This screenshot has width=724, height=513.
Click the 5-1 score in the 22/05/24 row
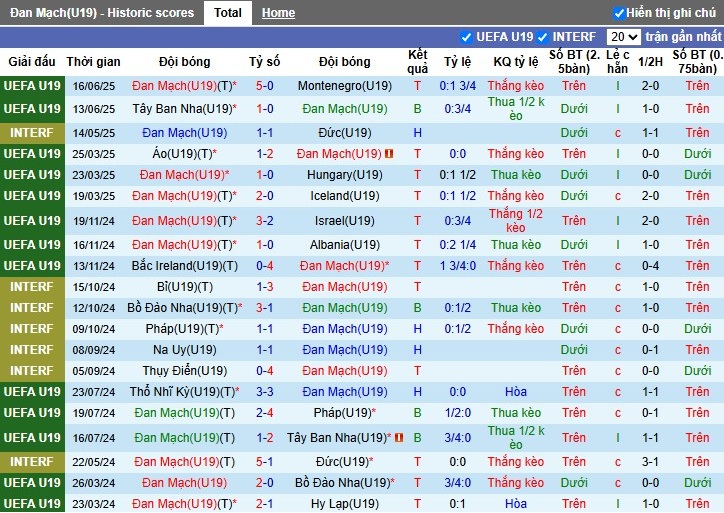pyautogui.click(x=265, y=462)
